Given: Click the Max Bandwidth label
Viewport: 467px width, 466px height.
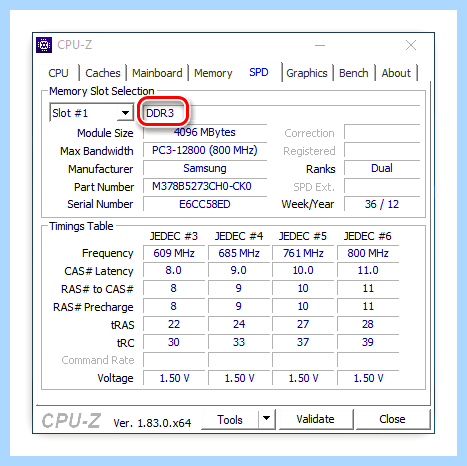Looking at the screenshot, I should click(97, 151).
